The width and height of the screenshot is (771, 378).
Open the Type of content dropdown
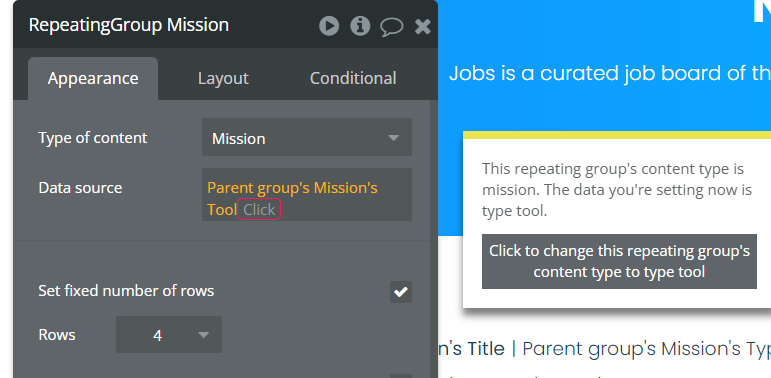pyautogui.click(x=307, y=138)
